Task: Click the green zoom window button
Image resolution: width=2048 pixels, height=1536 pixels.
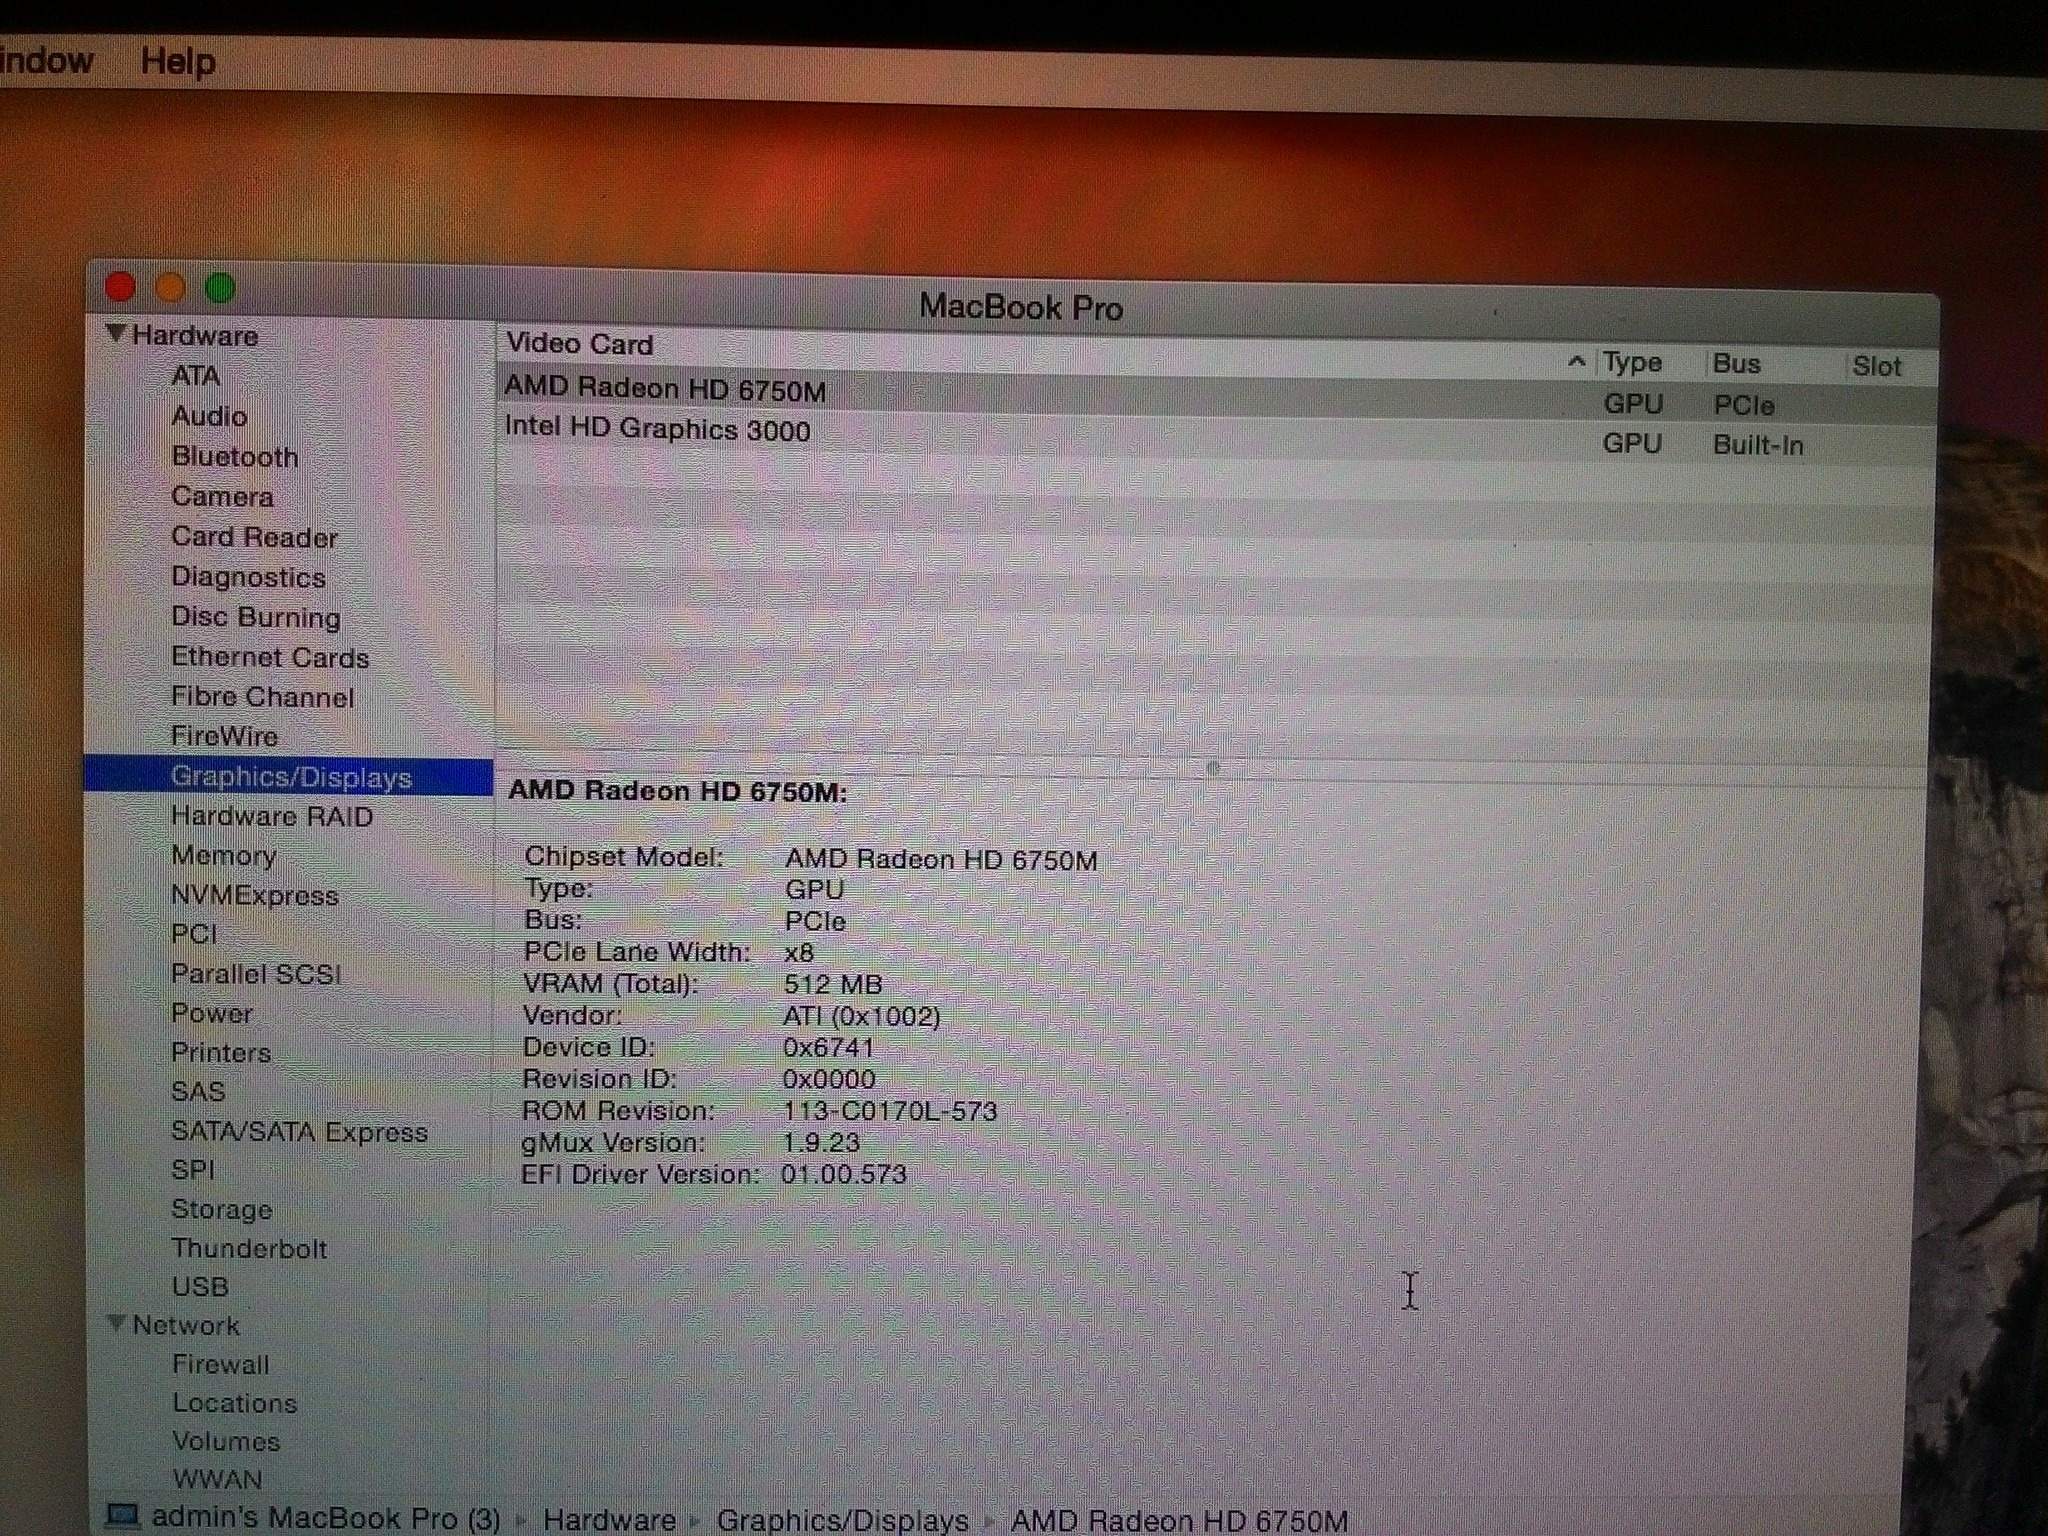Action: tap(220, 288)
